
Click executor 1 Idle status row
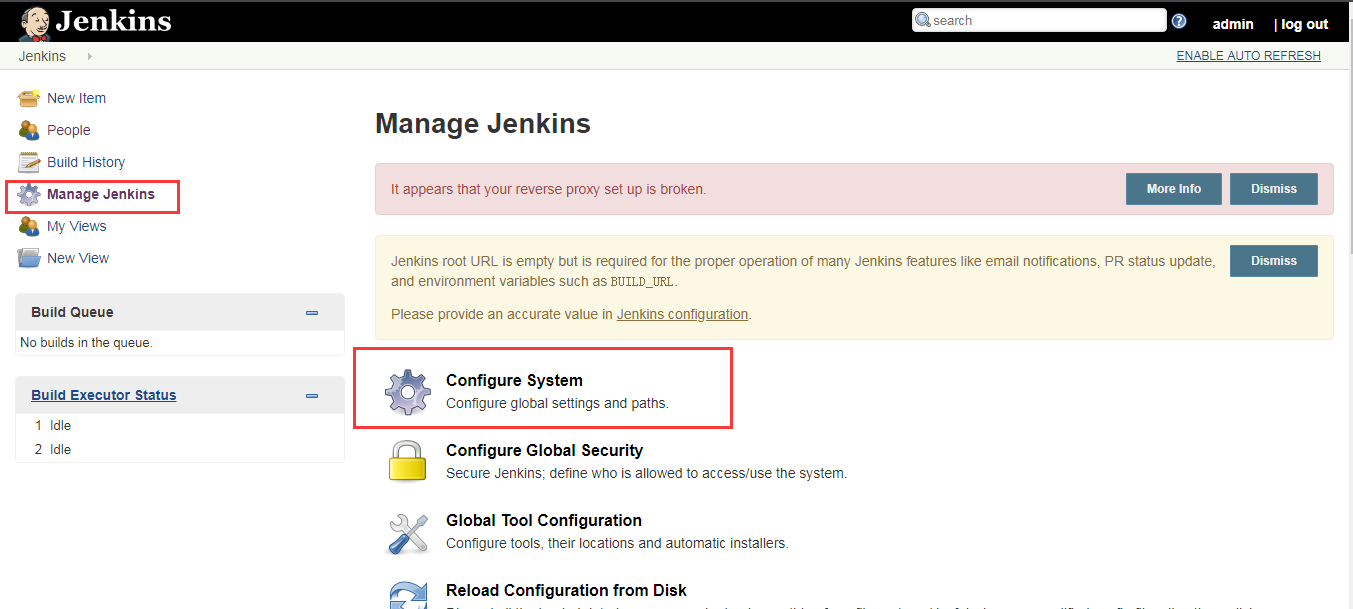(x=180, y=425)
